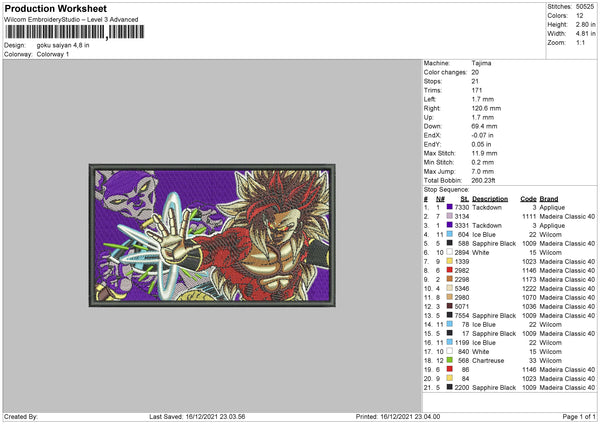The image size is (600, 424).
Task: Click 'Wilcom EmbroideryStudio – Level 3 Advanced' subtitle
Action: point(71,19)
